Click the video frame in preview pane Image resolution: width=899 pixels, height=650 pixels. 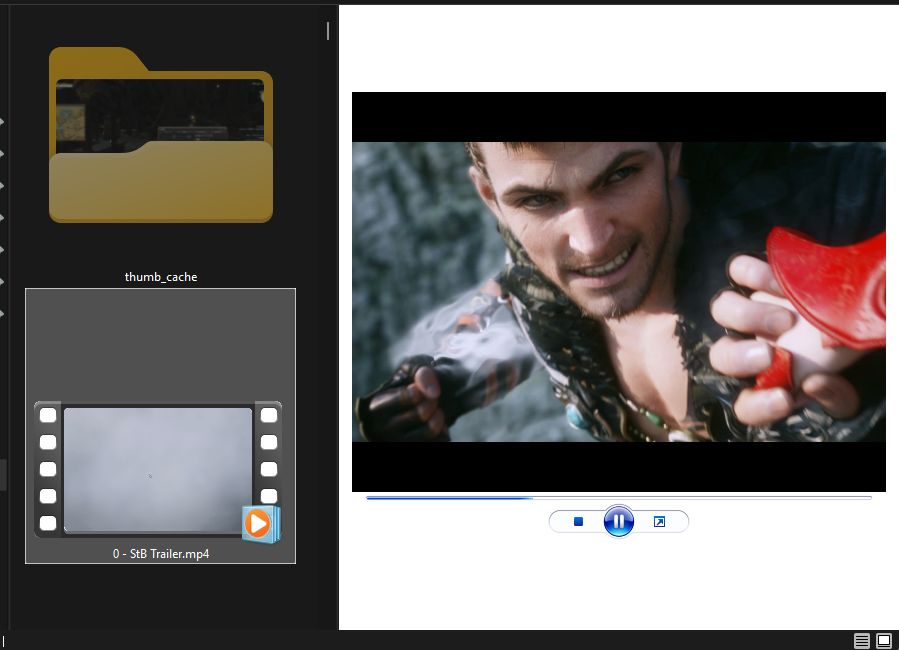click(619, 292)
